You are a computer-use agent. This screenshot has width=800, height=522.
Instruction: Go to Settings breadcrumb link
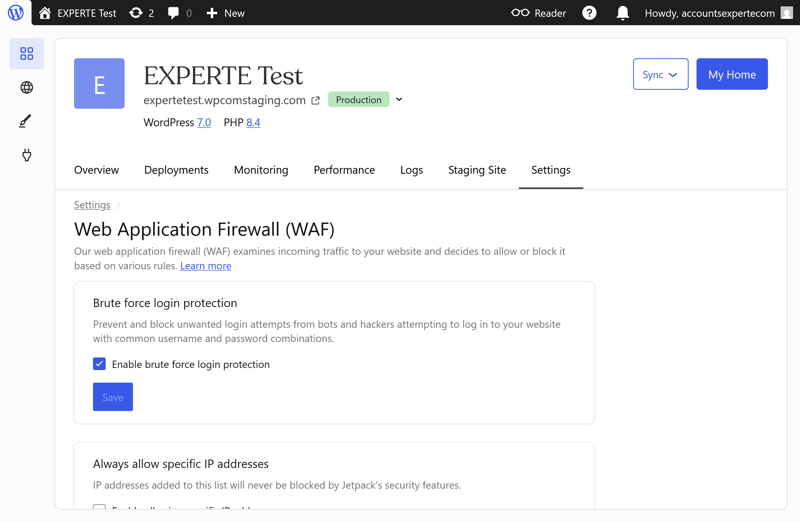click(92, 205)
